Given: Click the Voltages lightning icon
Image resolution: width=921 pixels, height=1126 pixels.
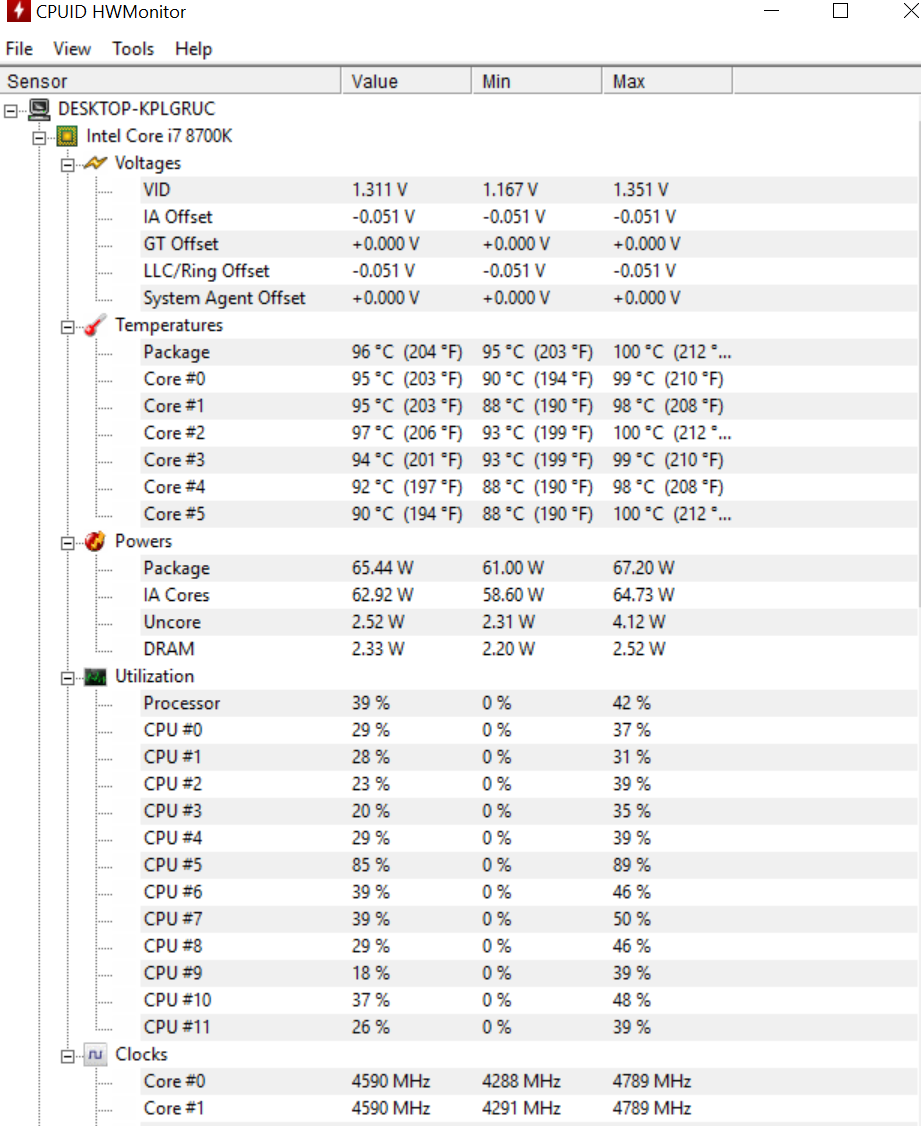Looking at the screenshot, I should pyautogui.click(x=96, y=163).
